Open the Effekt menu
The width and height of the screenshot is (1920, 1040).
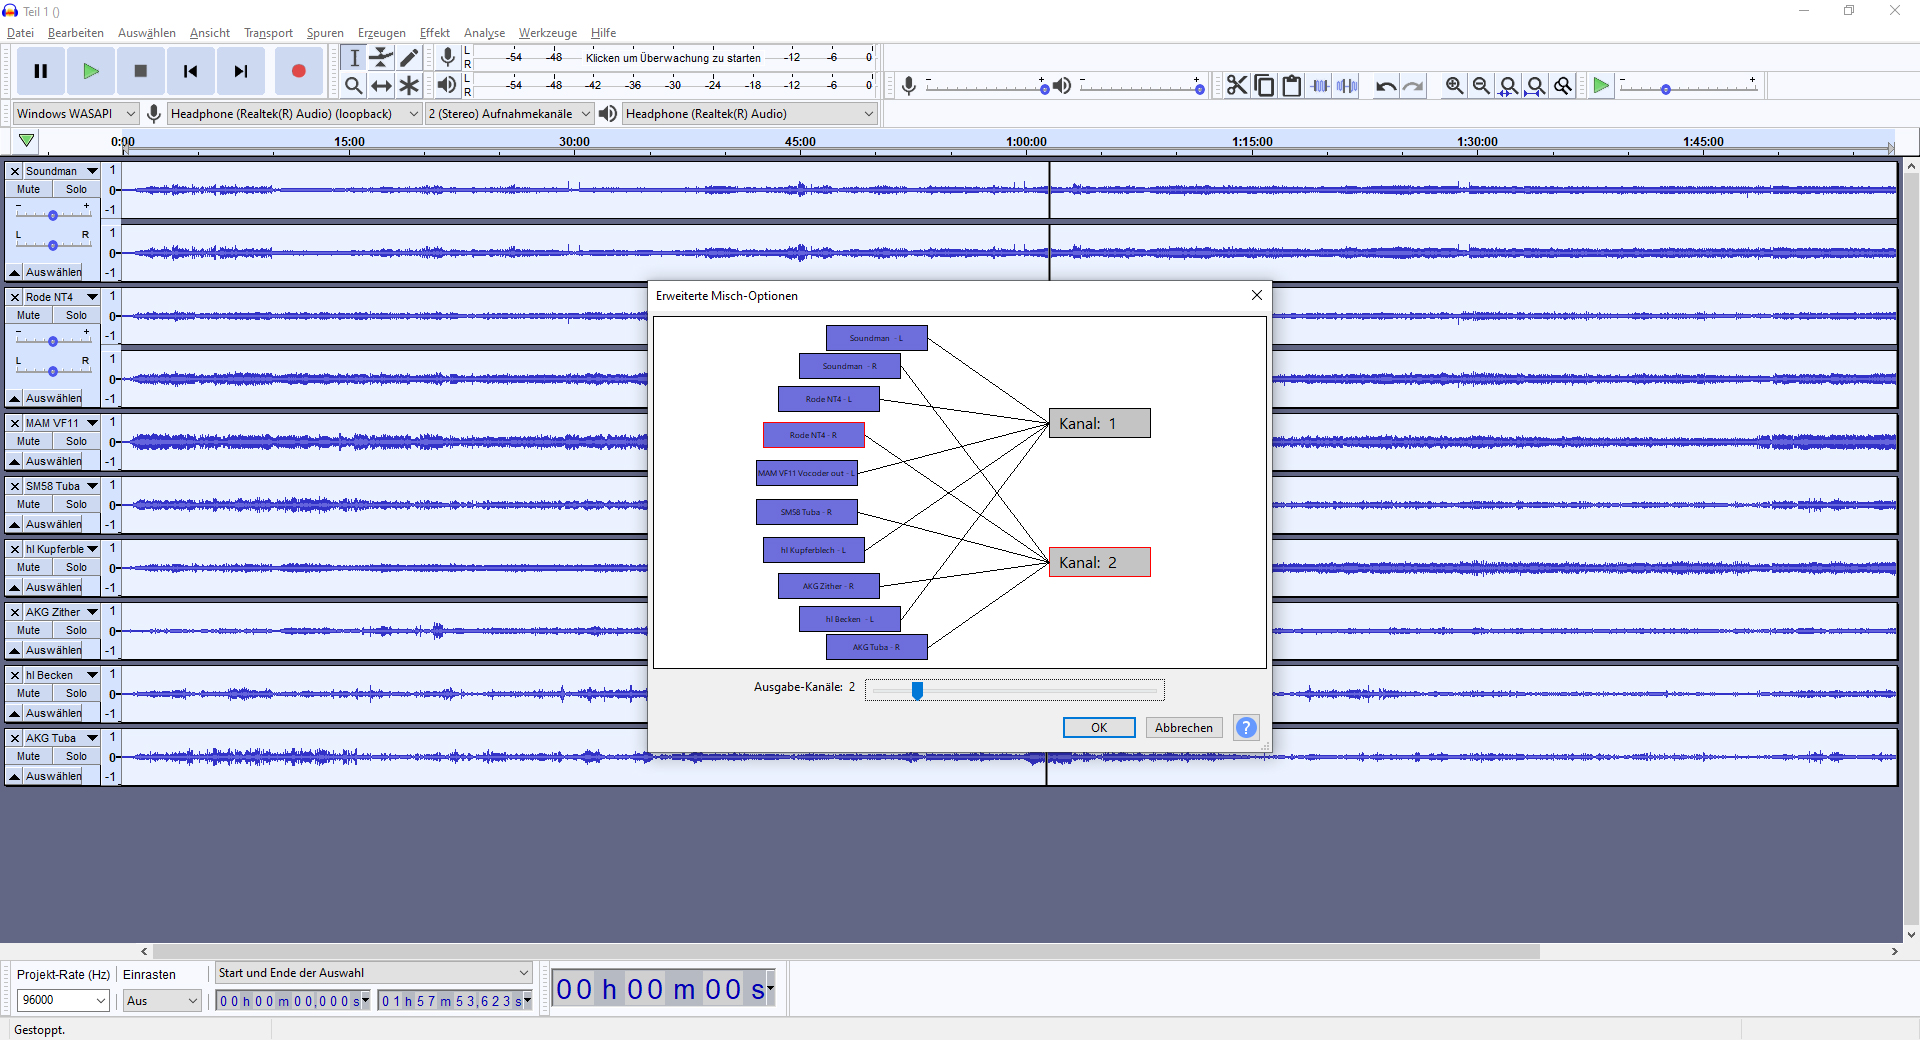[434, 33]
